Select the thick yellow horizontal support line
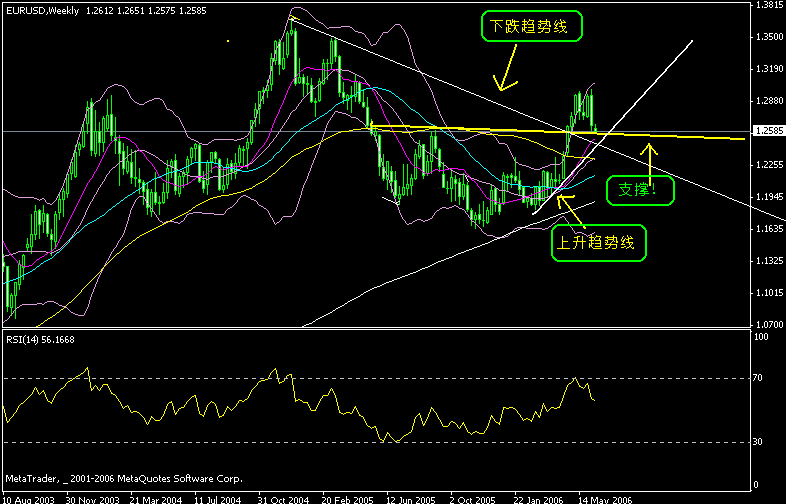The width and height of the screenshot is (786, 504). coord(557,132)
